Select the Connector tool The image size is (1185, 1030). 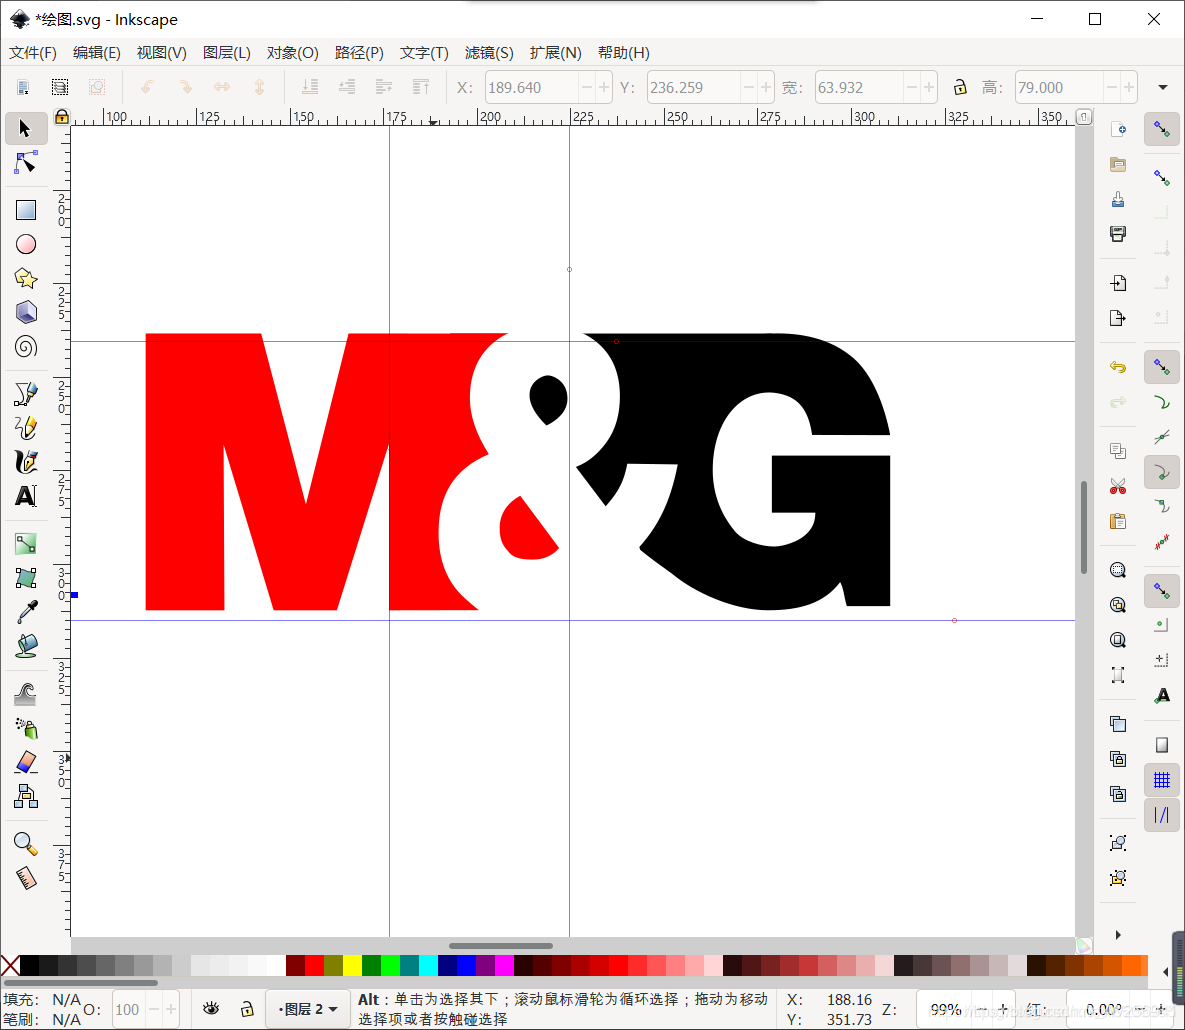point(26,796)
